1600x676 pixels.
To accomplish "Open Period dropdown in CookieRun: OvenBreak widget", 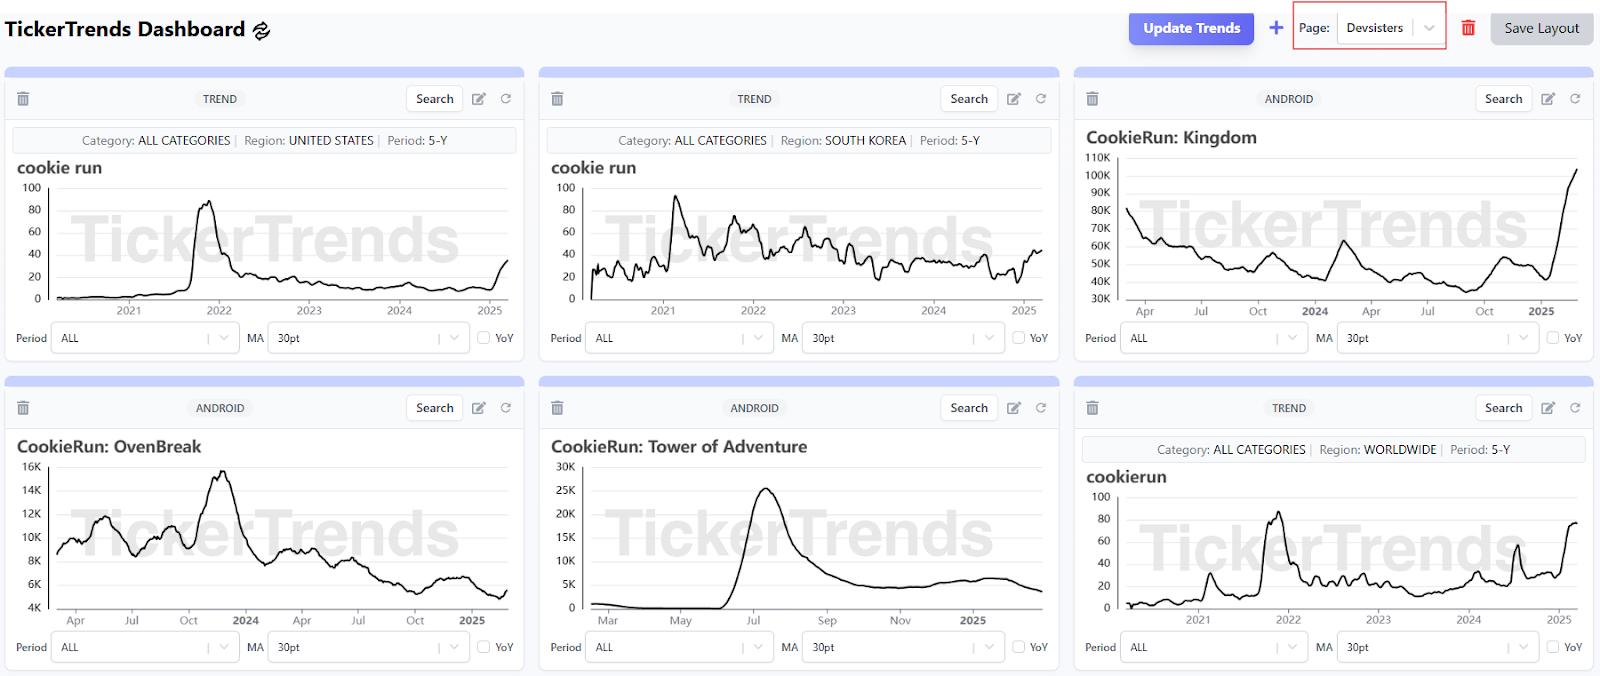I will [146, 647].
